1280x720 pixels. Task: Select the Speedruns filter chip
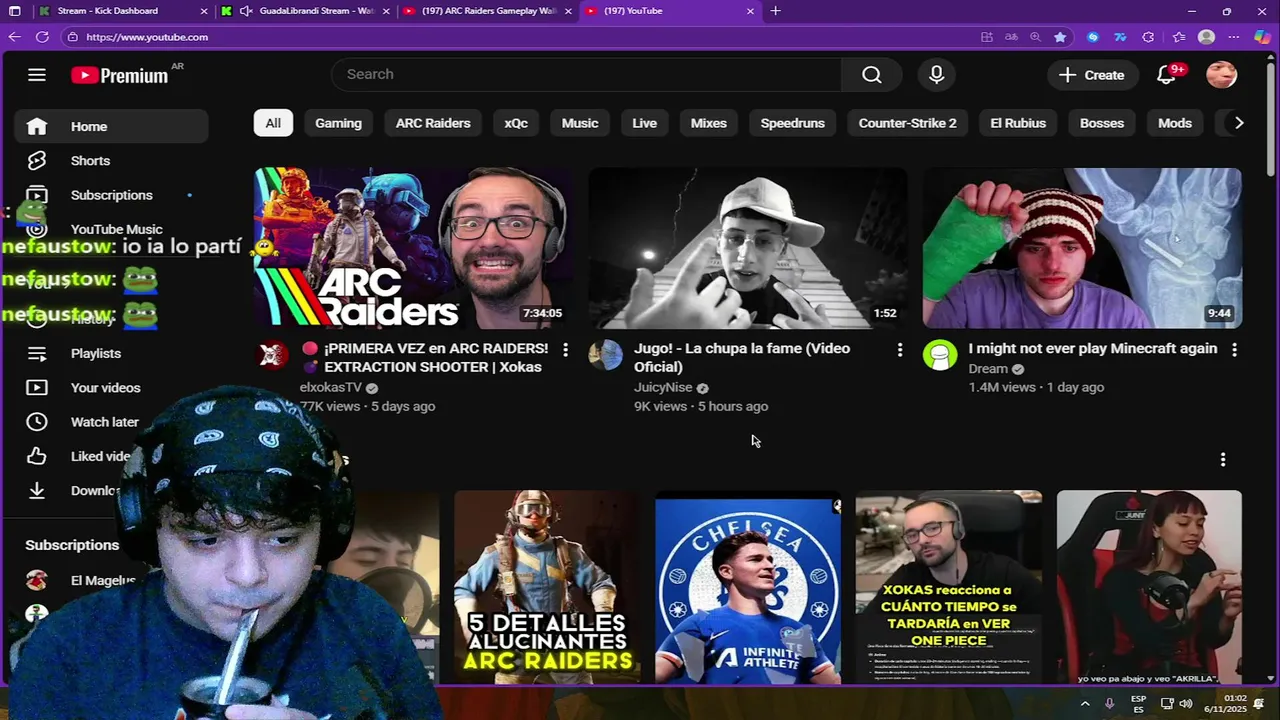tap(793, 123)
